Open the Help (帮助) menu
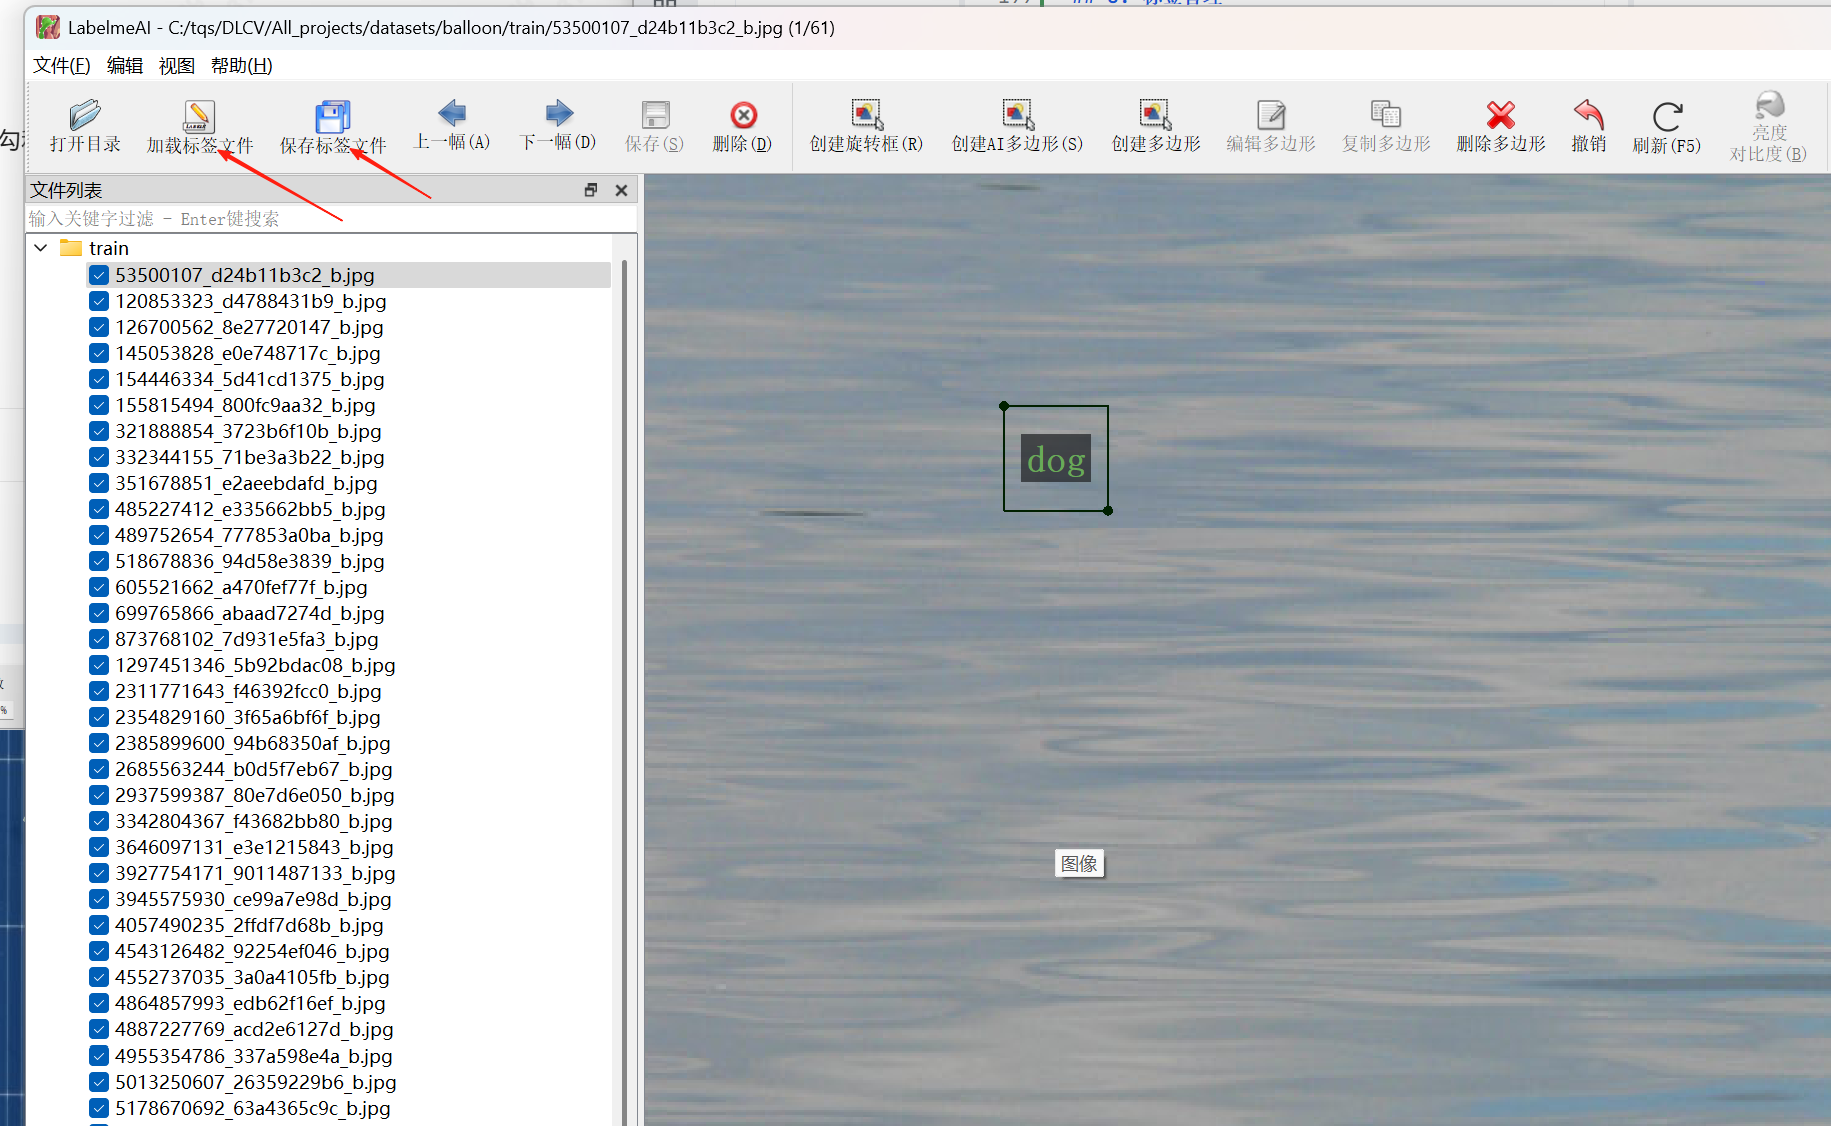1831x1126 pixels. pos(241,66)
